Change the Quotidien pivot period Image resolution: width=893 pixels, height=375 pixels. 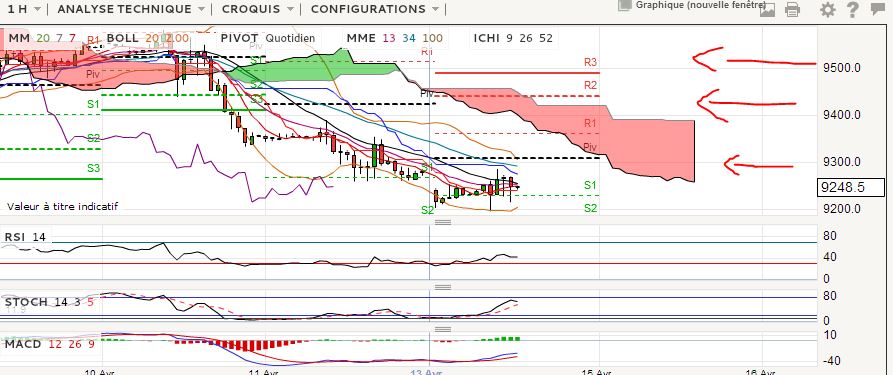290,38
